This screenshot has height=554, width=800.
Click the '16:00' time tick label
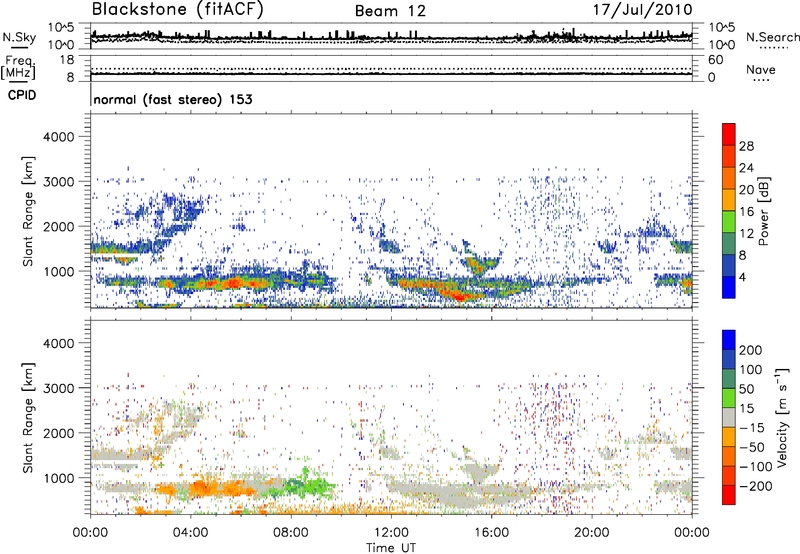coord(491,533)
